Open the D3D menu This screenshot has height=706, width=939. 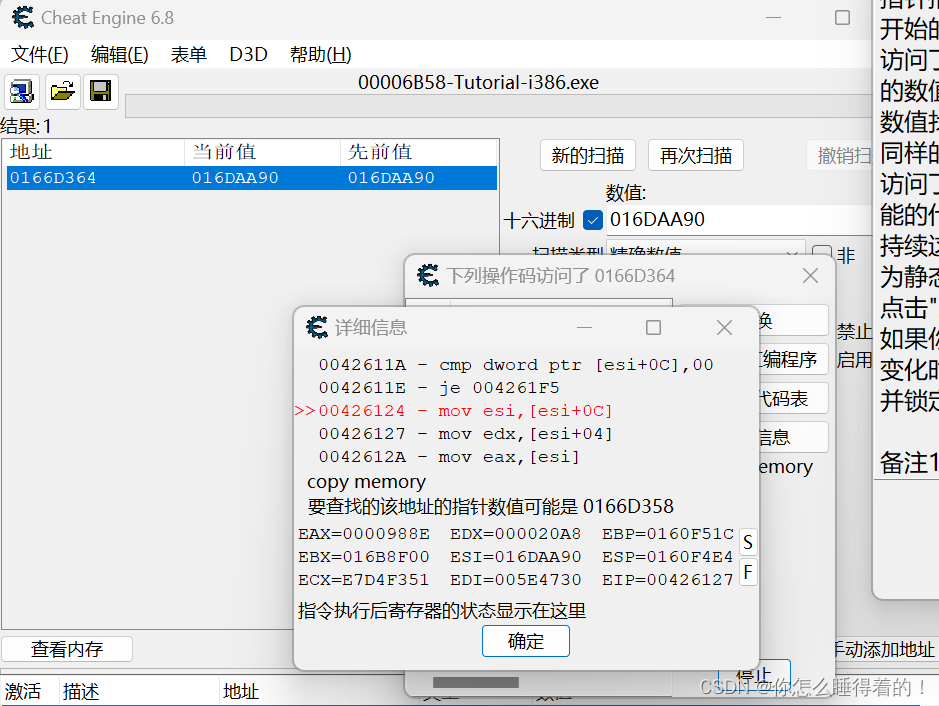tap(249, 54)
